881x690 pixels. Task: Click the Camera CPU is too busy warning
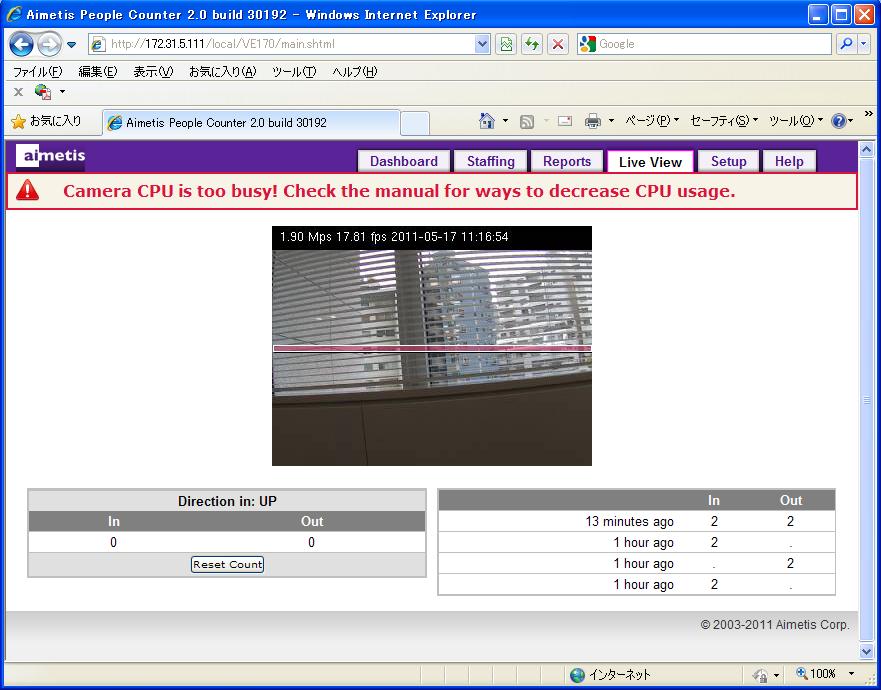click(x=399, y=191)
